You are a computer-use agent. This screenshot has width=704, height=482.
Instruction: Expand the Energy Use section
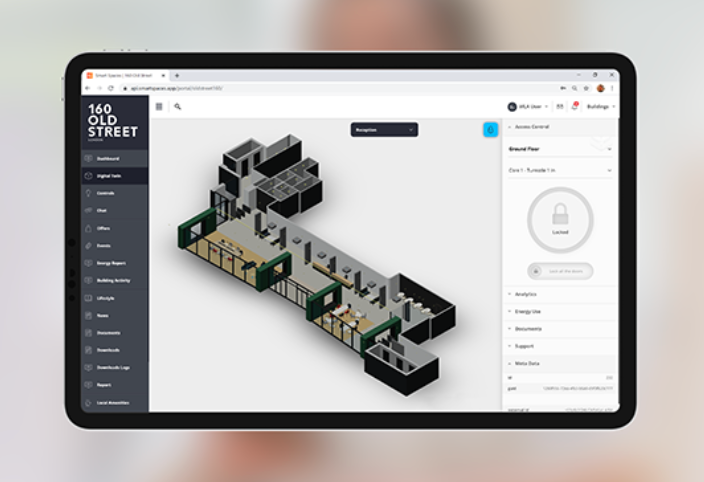click(x=560, y=311)
